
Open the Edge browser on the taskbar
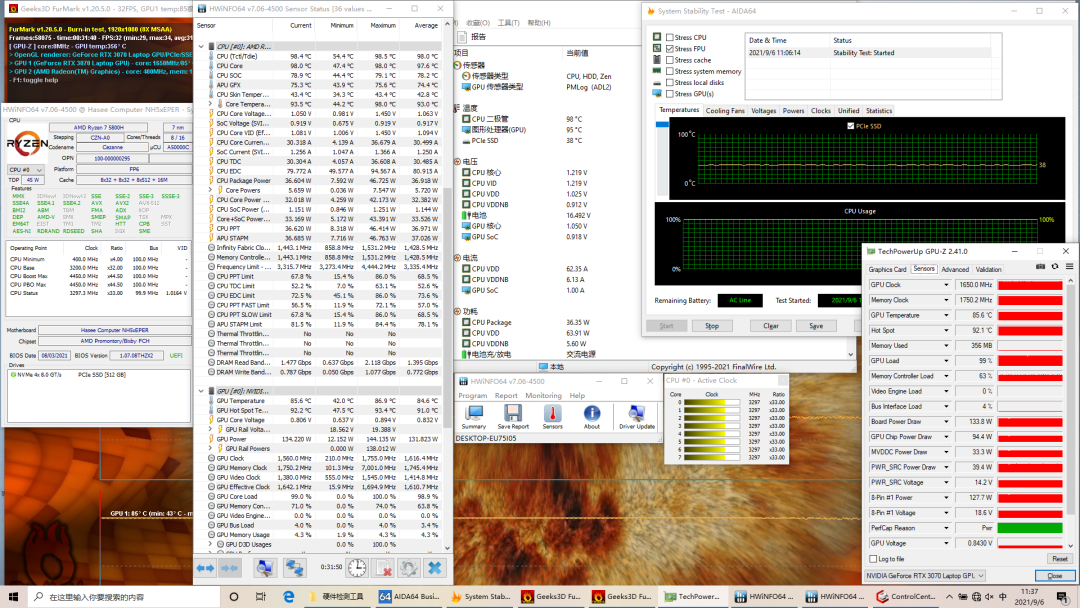(x=287, y=597)
